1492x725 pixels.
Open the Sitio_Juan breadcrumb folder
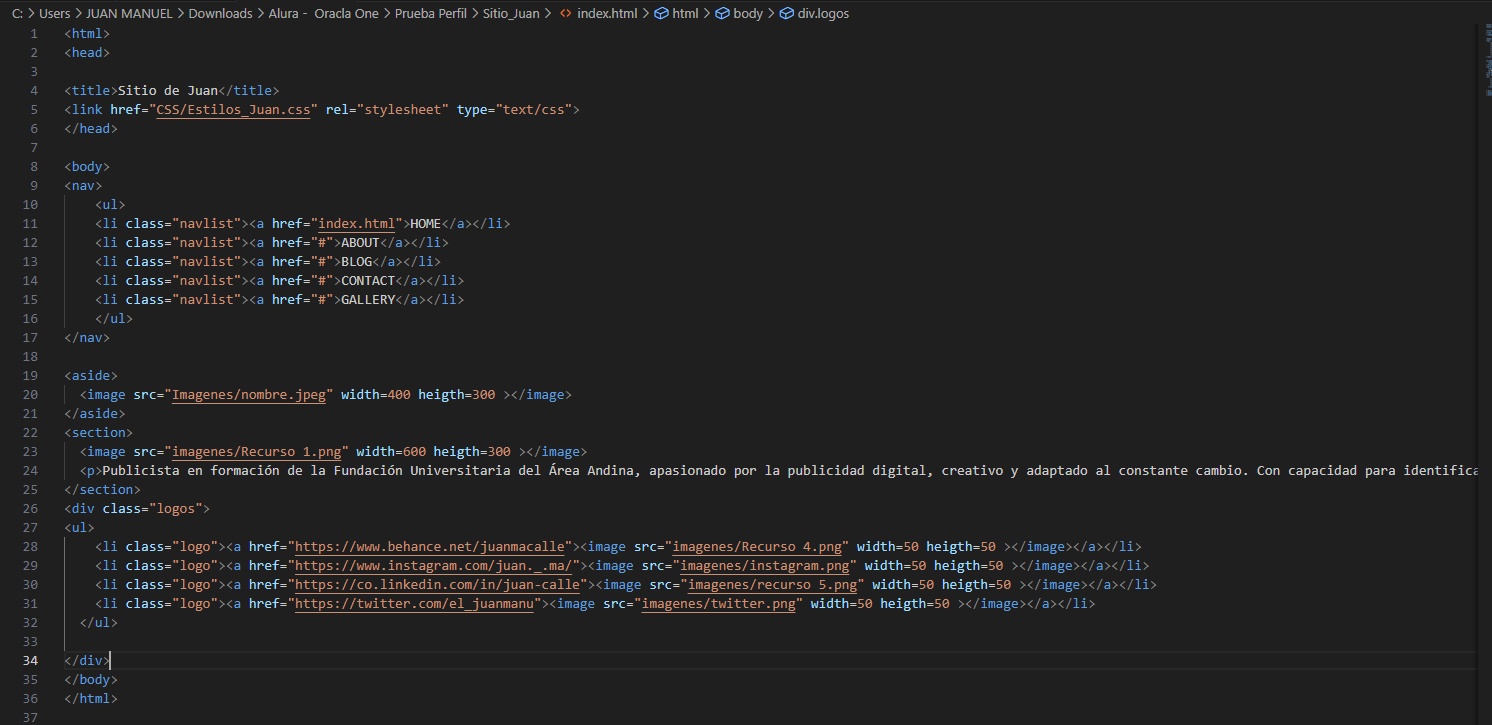coord(512,14)
